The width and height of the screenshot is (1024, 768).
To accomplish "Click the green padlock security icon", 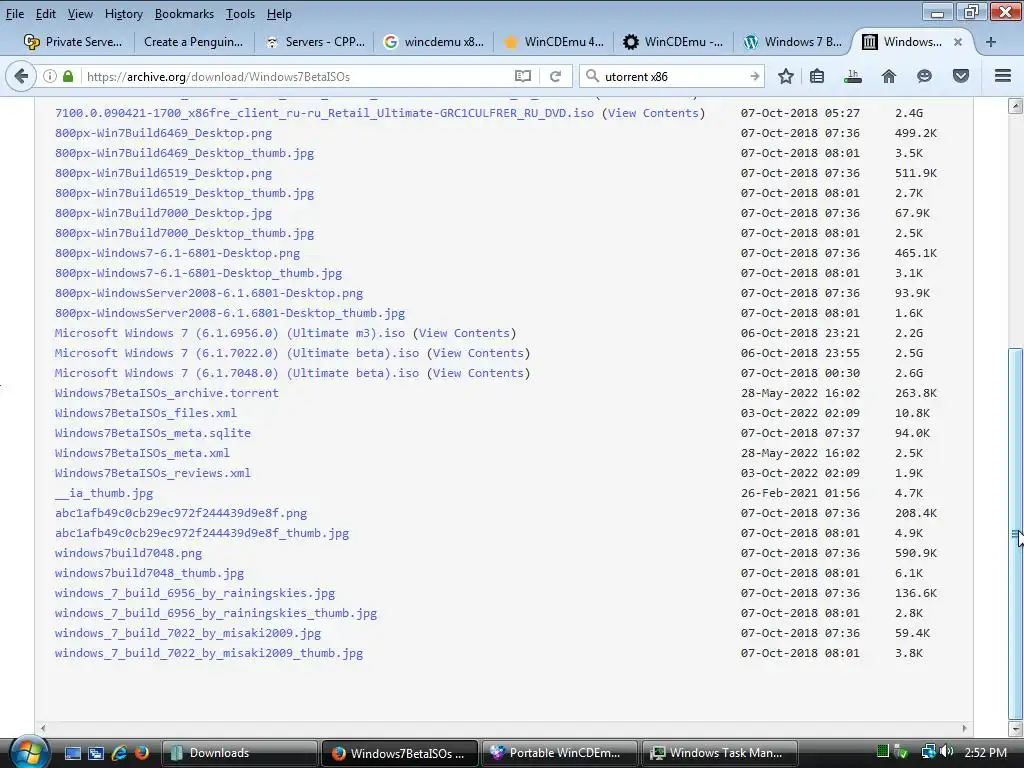I will tap(68, 76).
